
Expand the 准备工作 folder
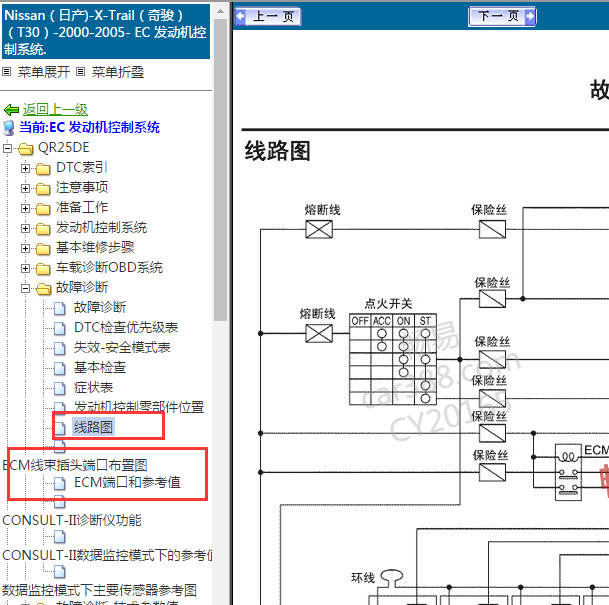[25, 208]
